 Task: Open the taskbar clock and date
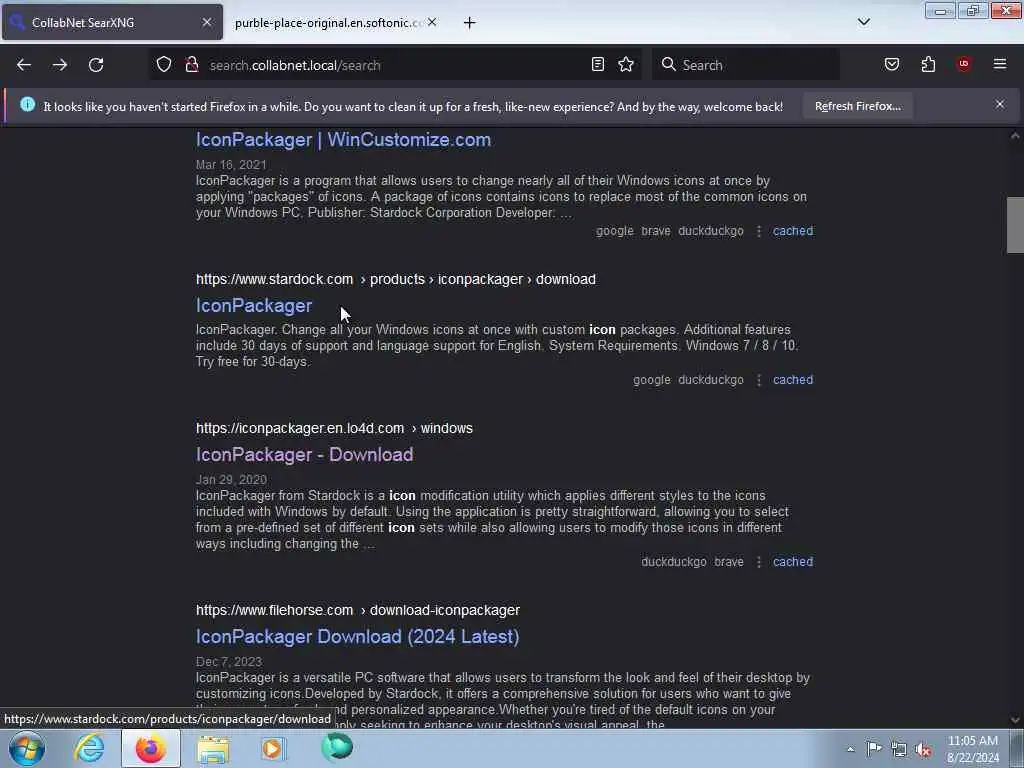click(x=973, y=749)
